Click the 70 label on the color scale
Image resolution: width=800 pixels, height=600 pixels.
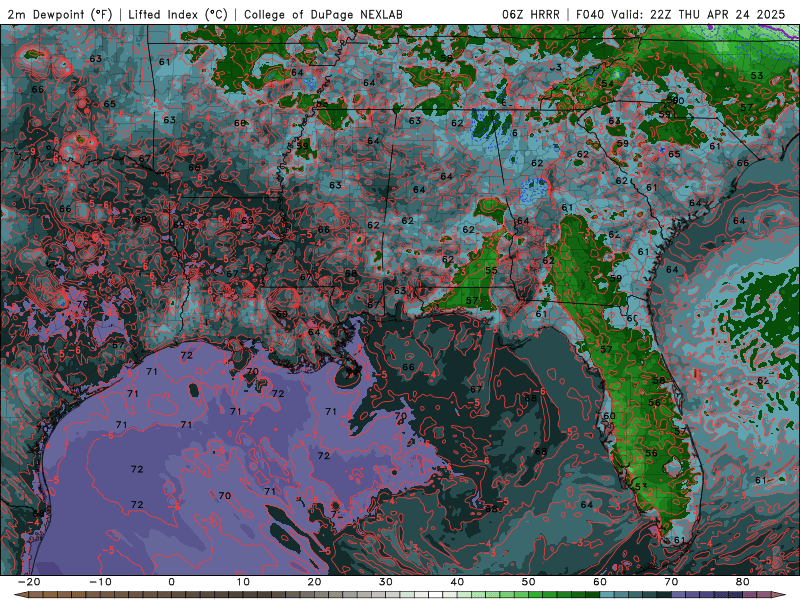point(671,582)
